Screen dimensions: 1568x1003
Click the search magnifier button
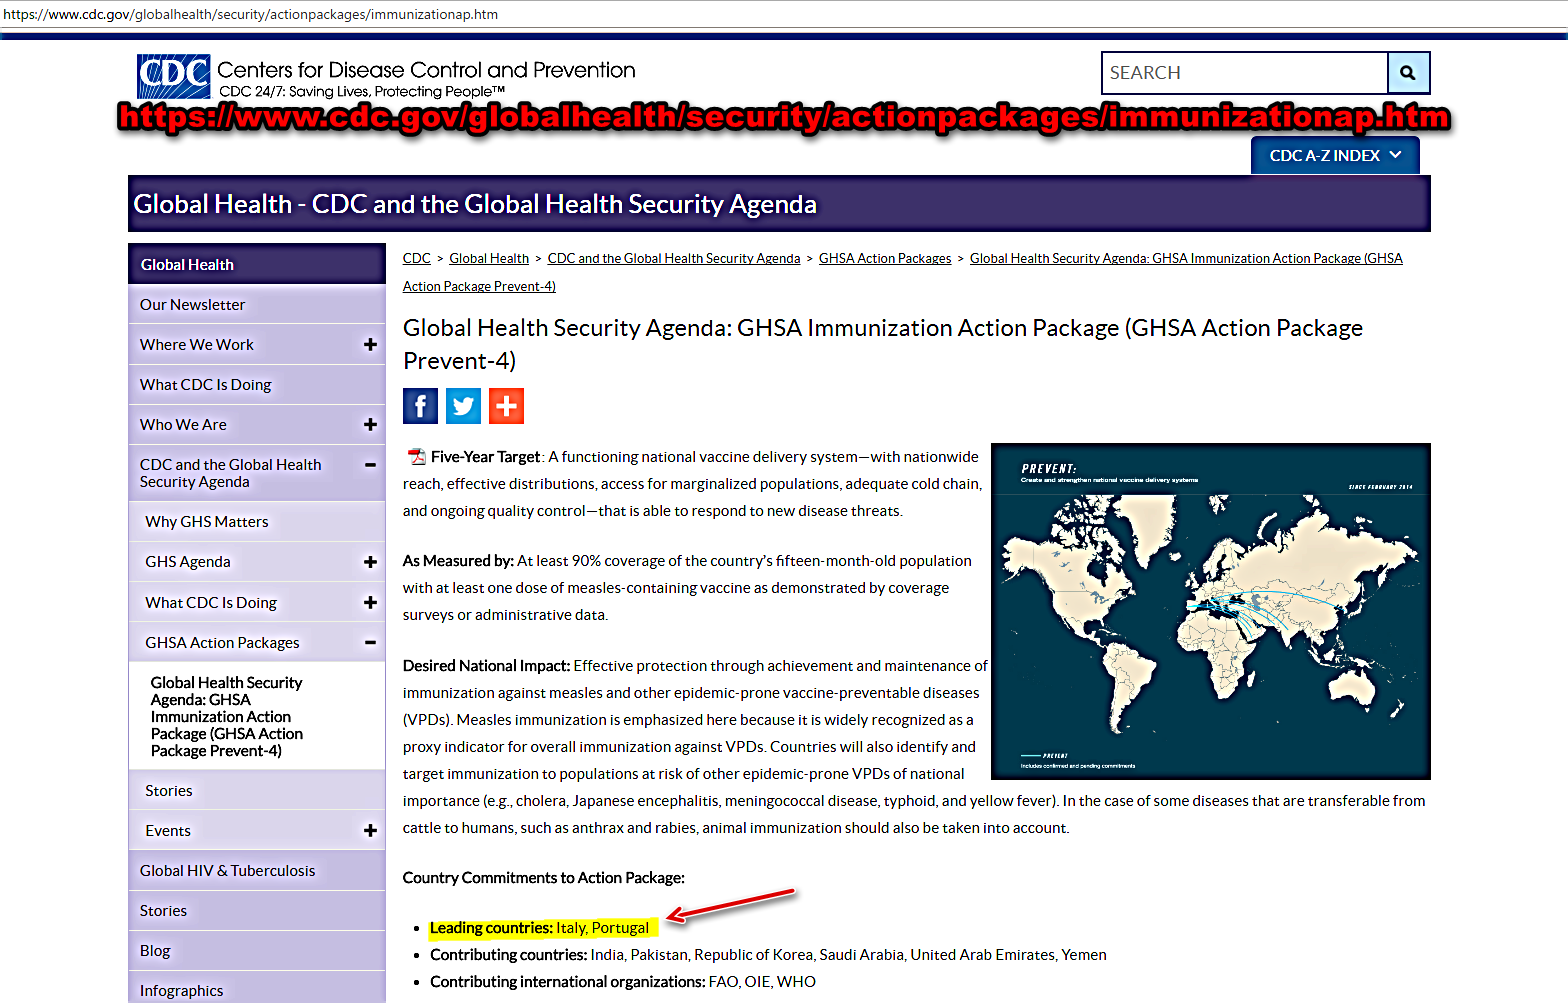(x=1408, y=73)
